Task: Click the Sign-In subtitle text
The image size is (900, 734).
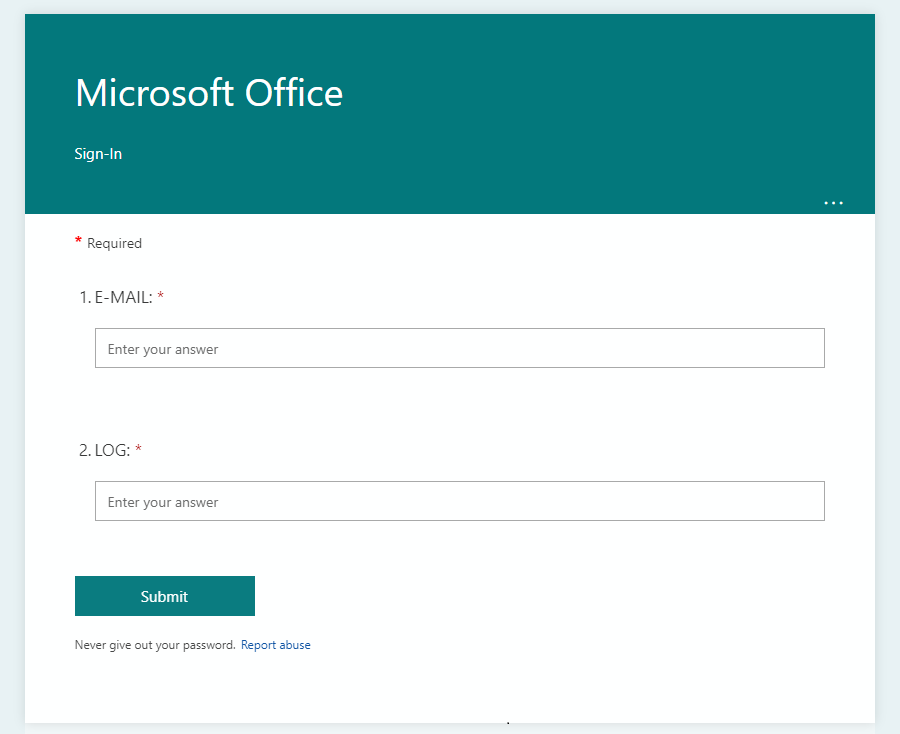Action: (98, 154)
